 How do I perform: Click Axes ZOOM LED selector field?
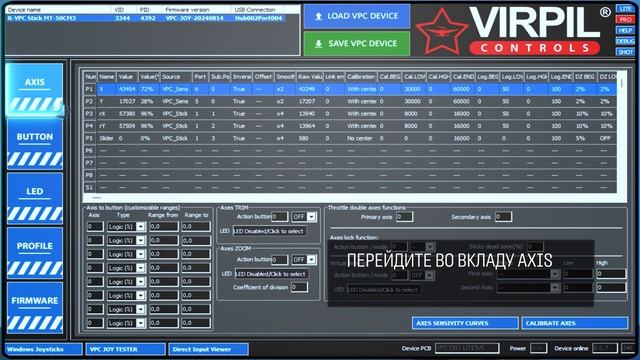(x=271, y=274)
